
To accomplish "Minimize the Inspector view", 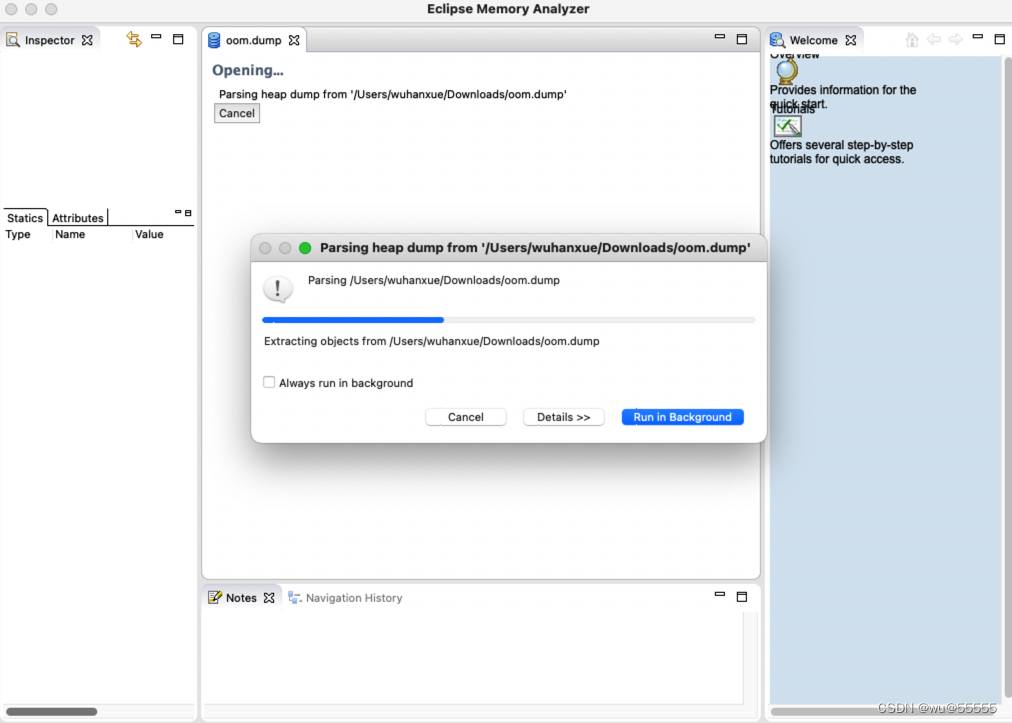I will 156,37.
